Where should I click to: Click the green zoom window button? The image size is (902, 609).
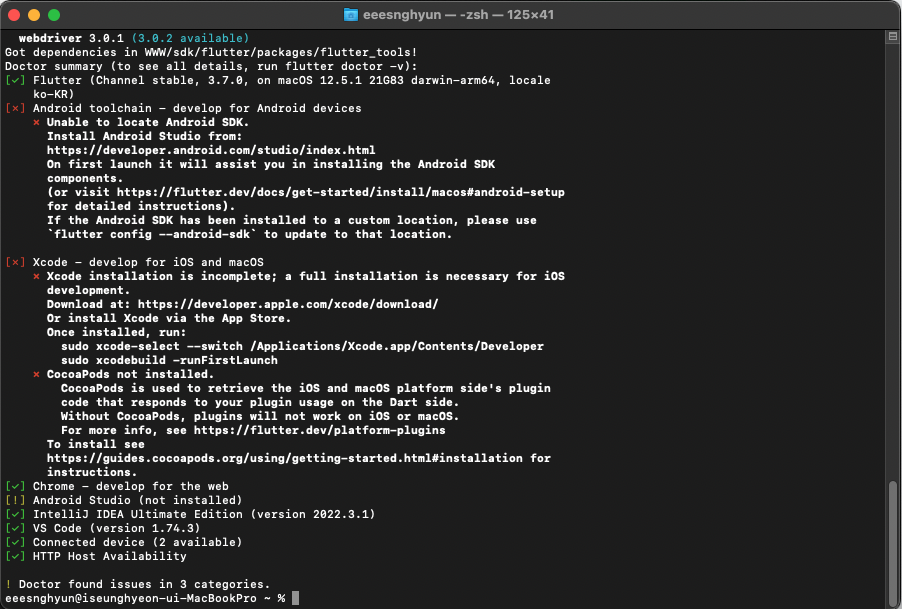point(54,15)
